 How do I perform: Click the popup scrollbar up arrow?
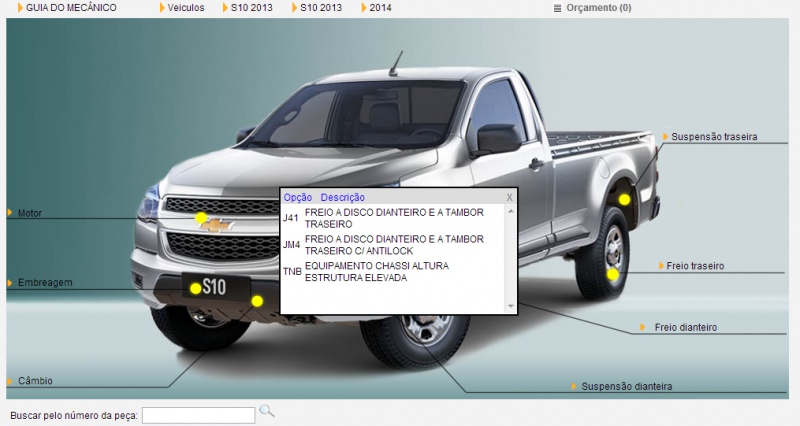(x=511, y=211)
